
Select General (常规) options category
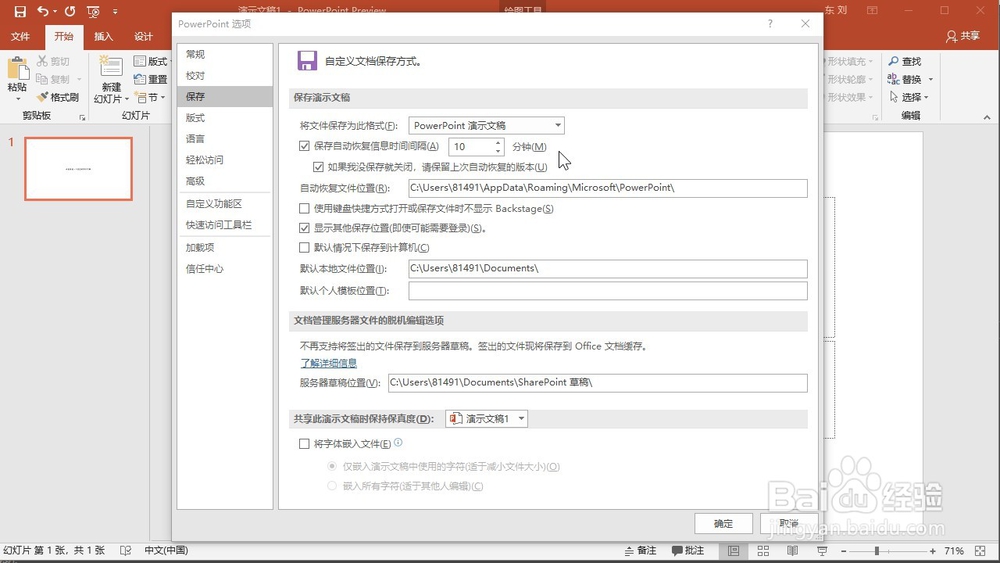(x=224, y=54)
